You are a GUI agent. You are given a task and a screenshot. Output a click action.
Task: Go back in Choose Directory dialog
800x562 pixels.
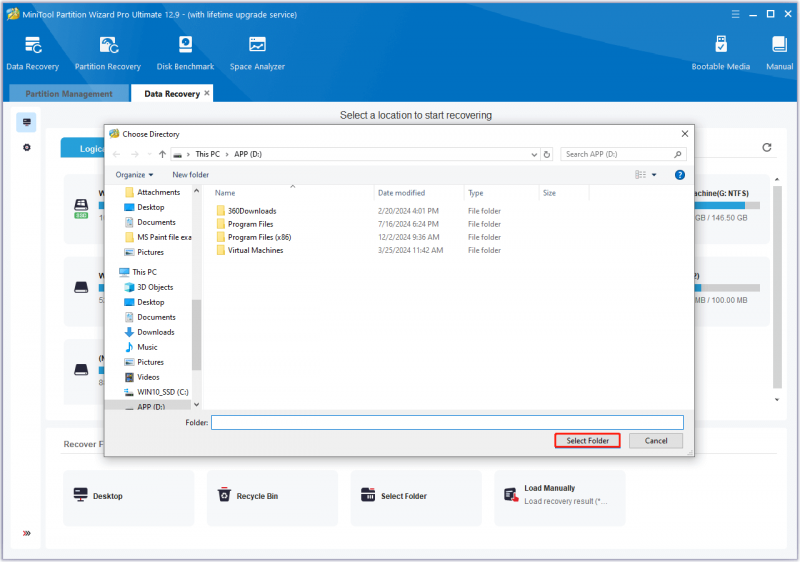point(116,154)
